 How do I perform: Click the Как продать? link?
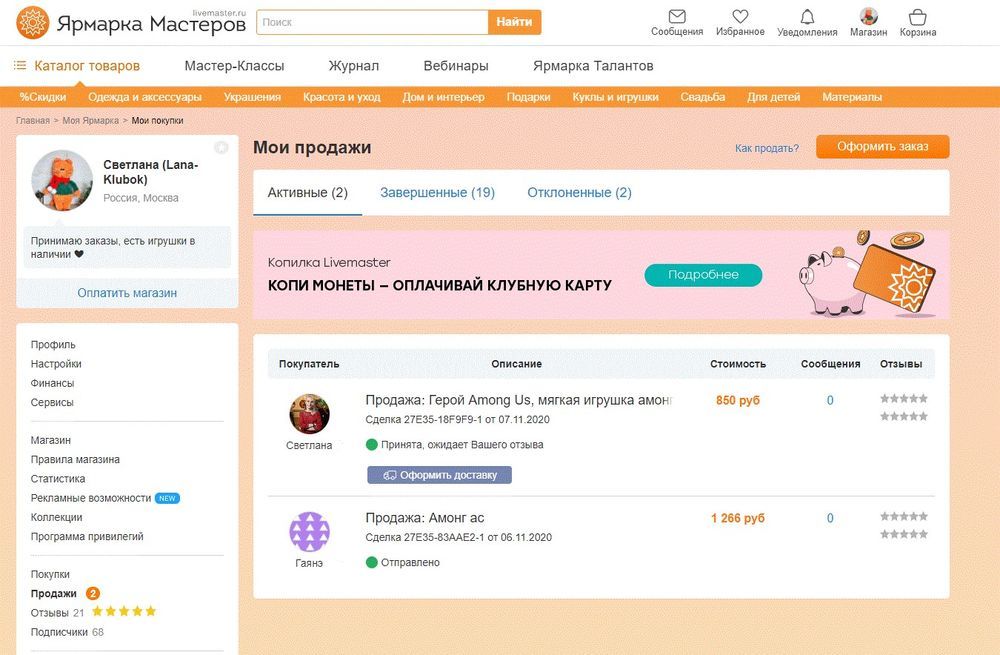(x=766, y=148)
